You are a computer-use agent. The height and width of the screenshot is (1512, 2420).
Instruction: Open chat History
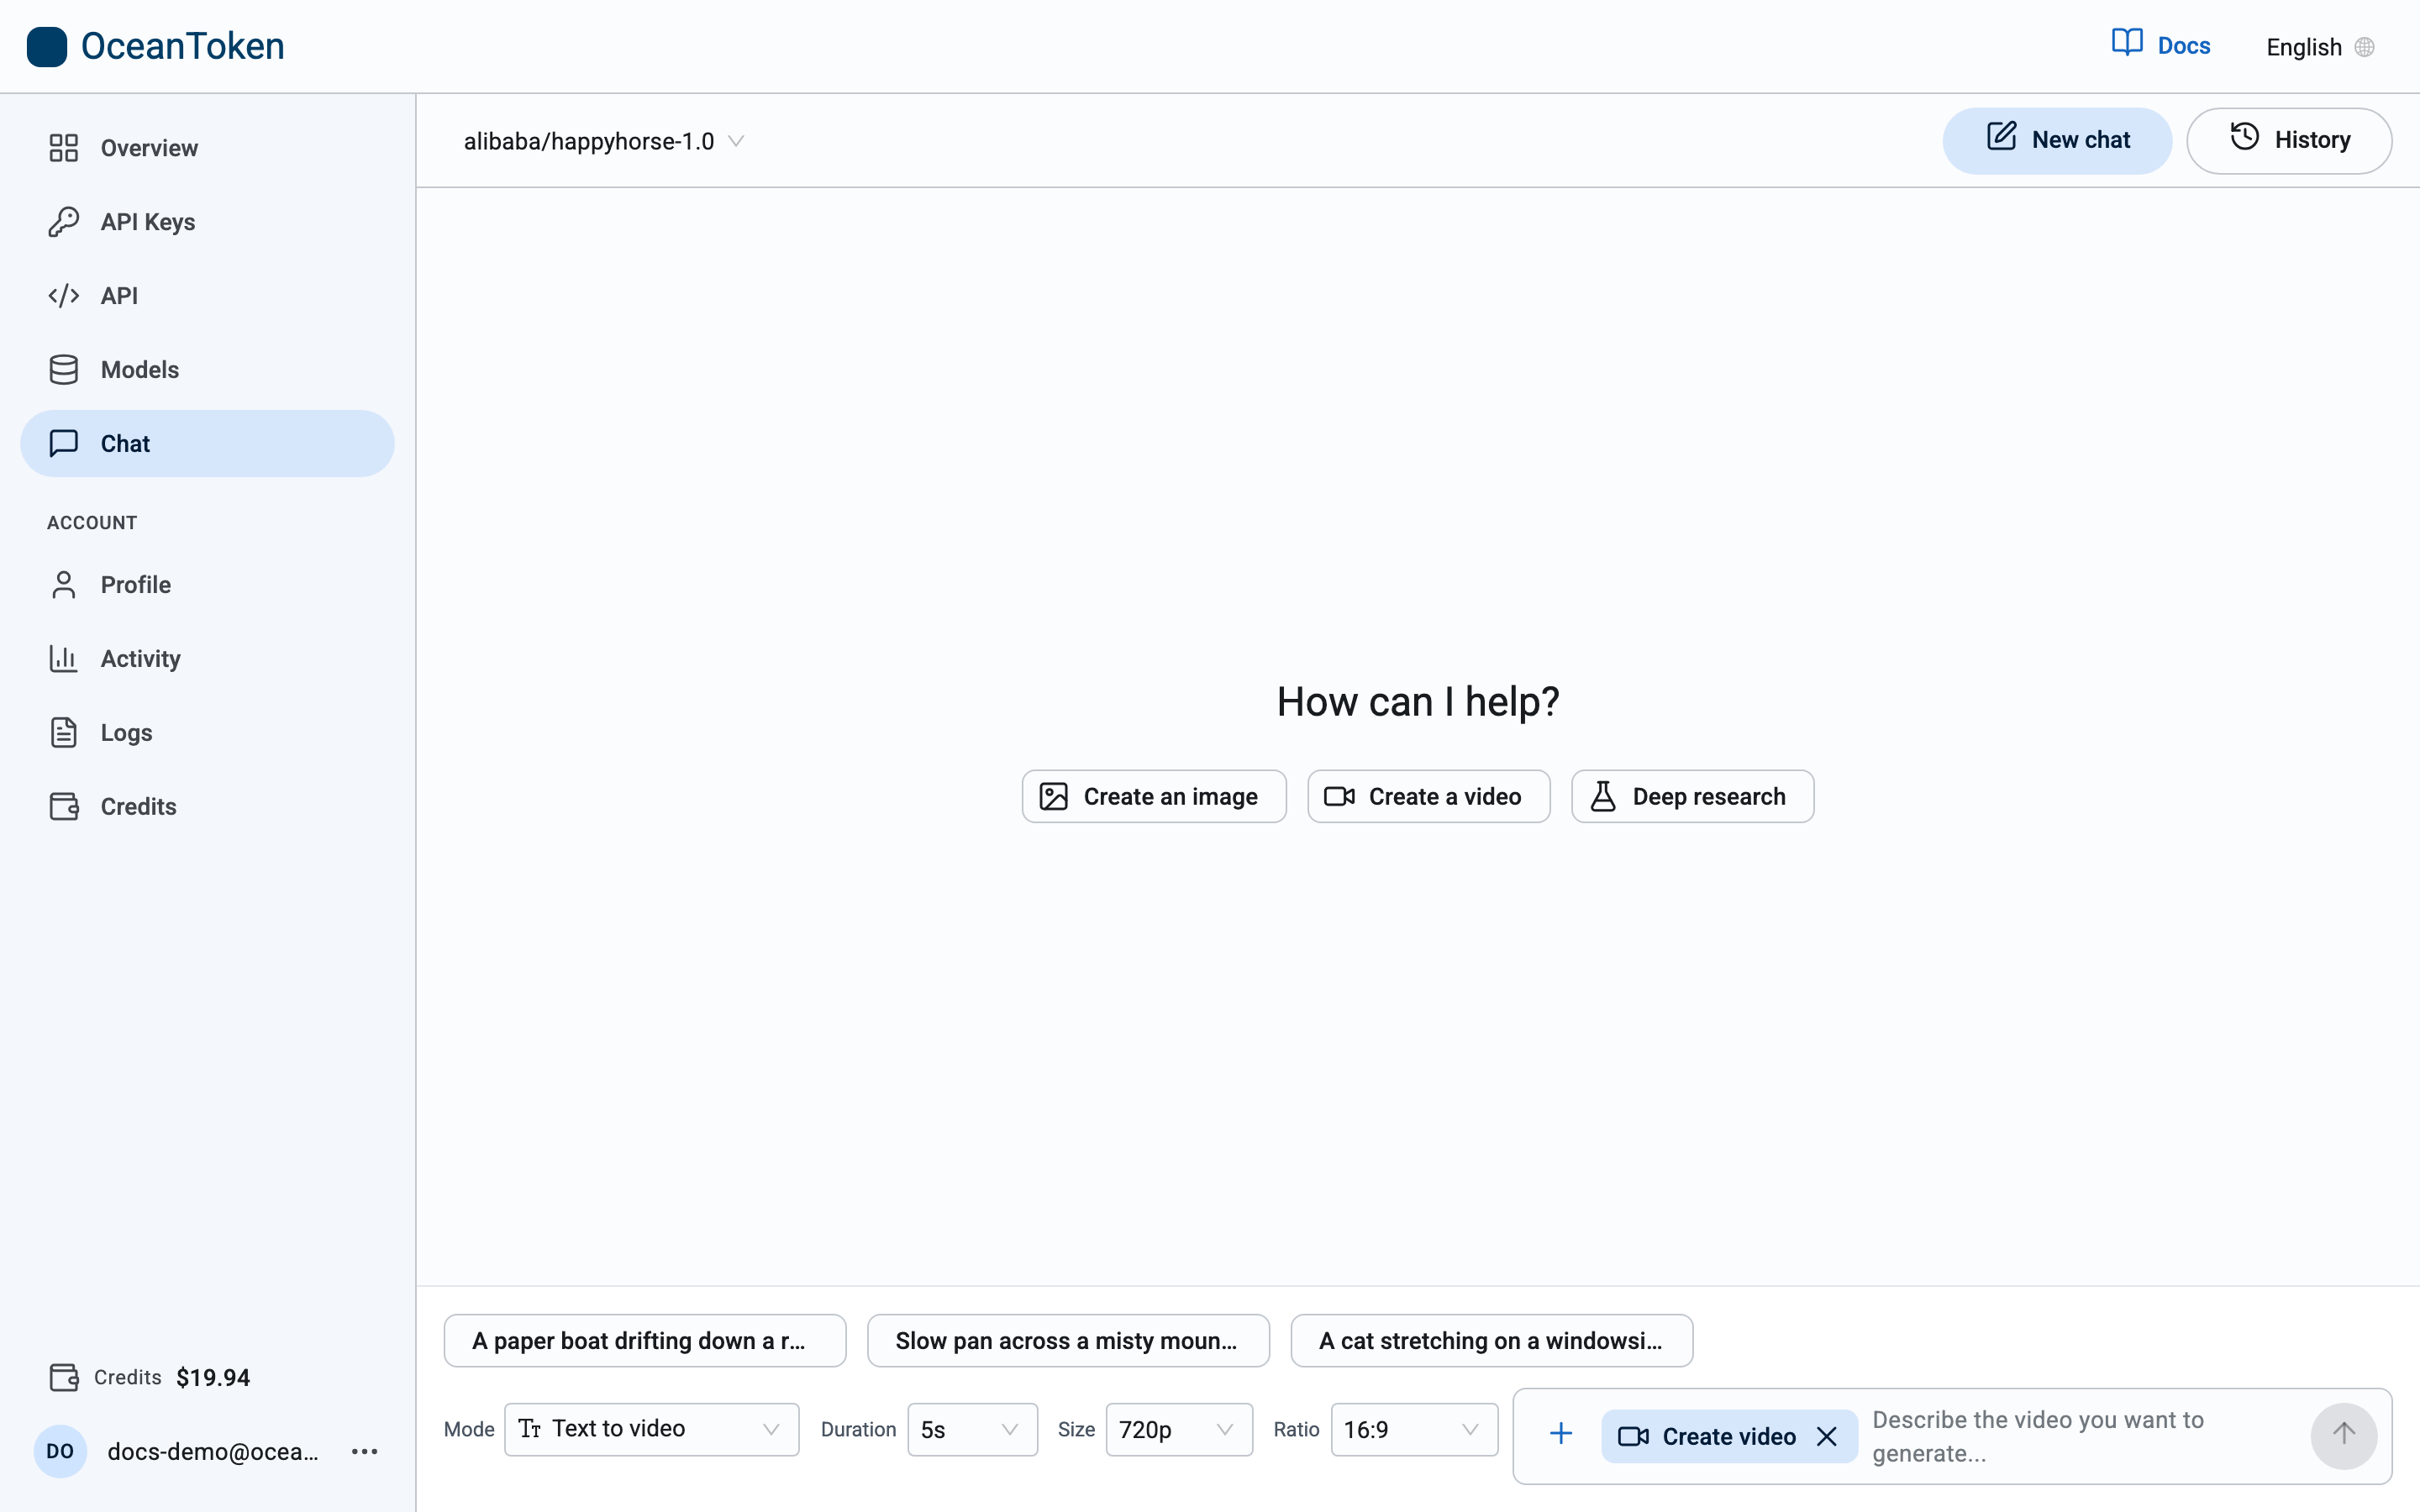[2289, 140]
